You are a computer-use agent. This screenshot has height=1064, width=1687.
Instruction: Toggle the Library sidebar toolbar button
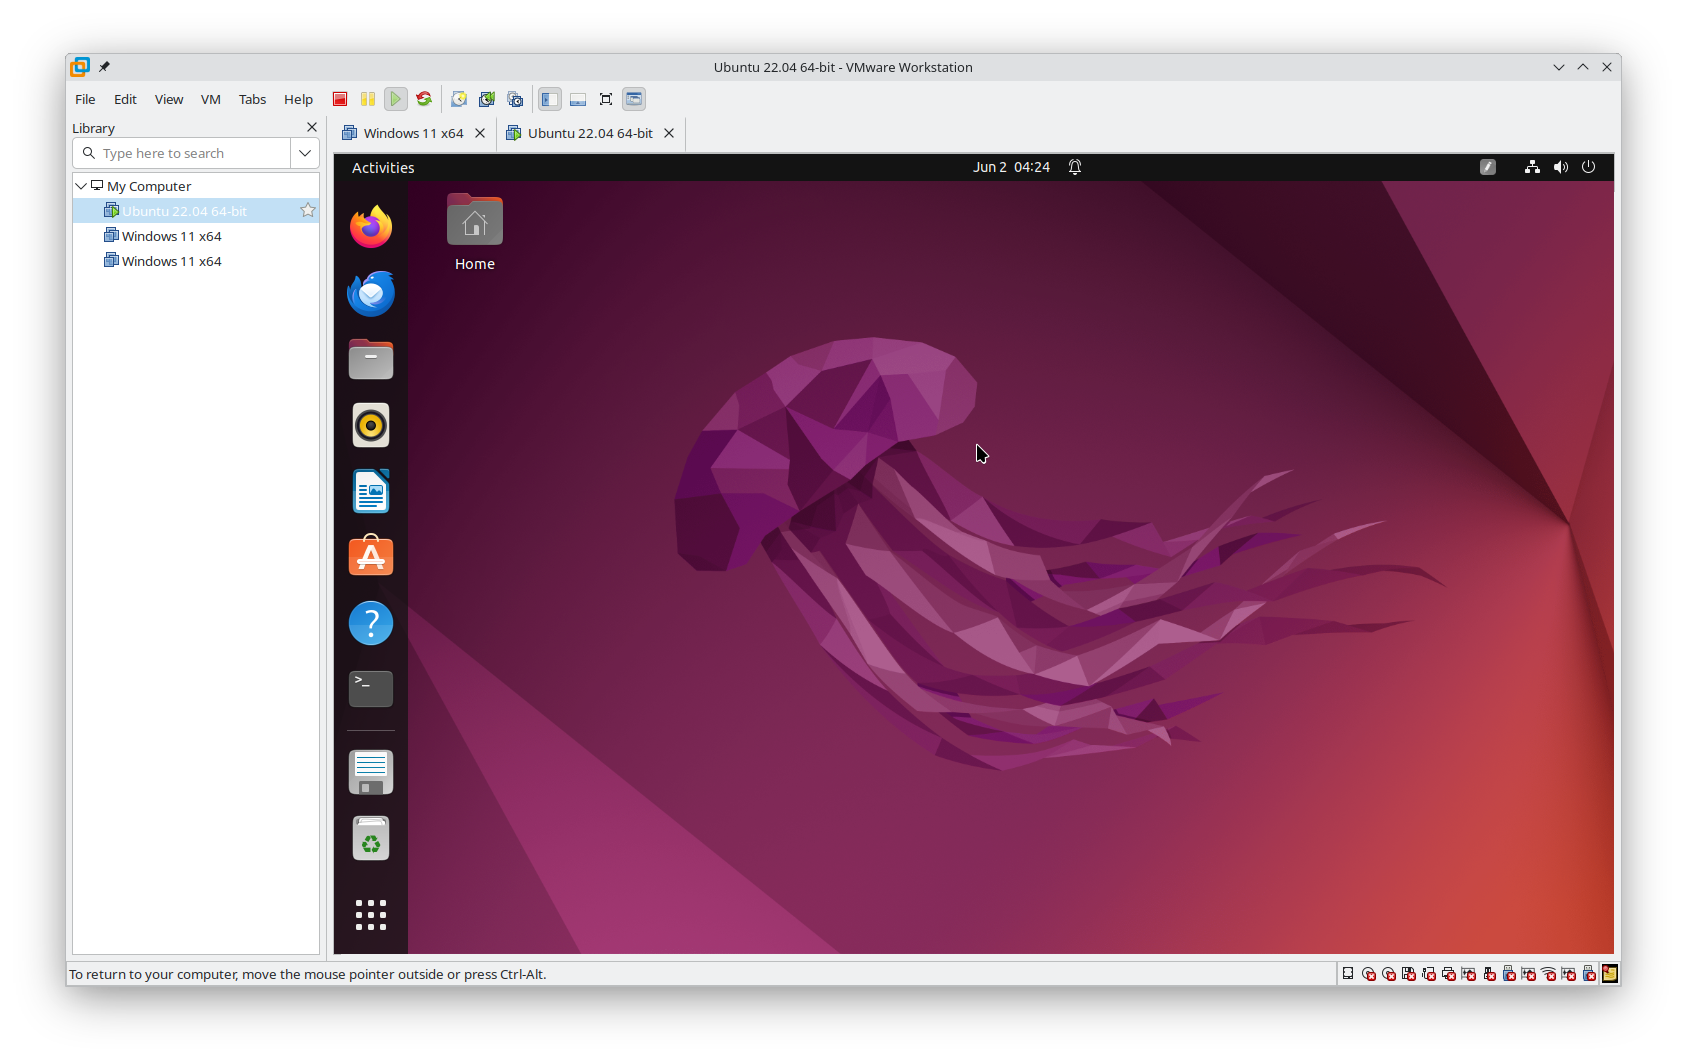pos(550,99)
